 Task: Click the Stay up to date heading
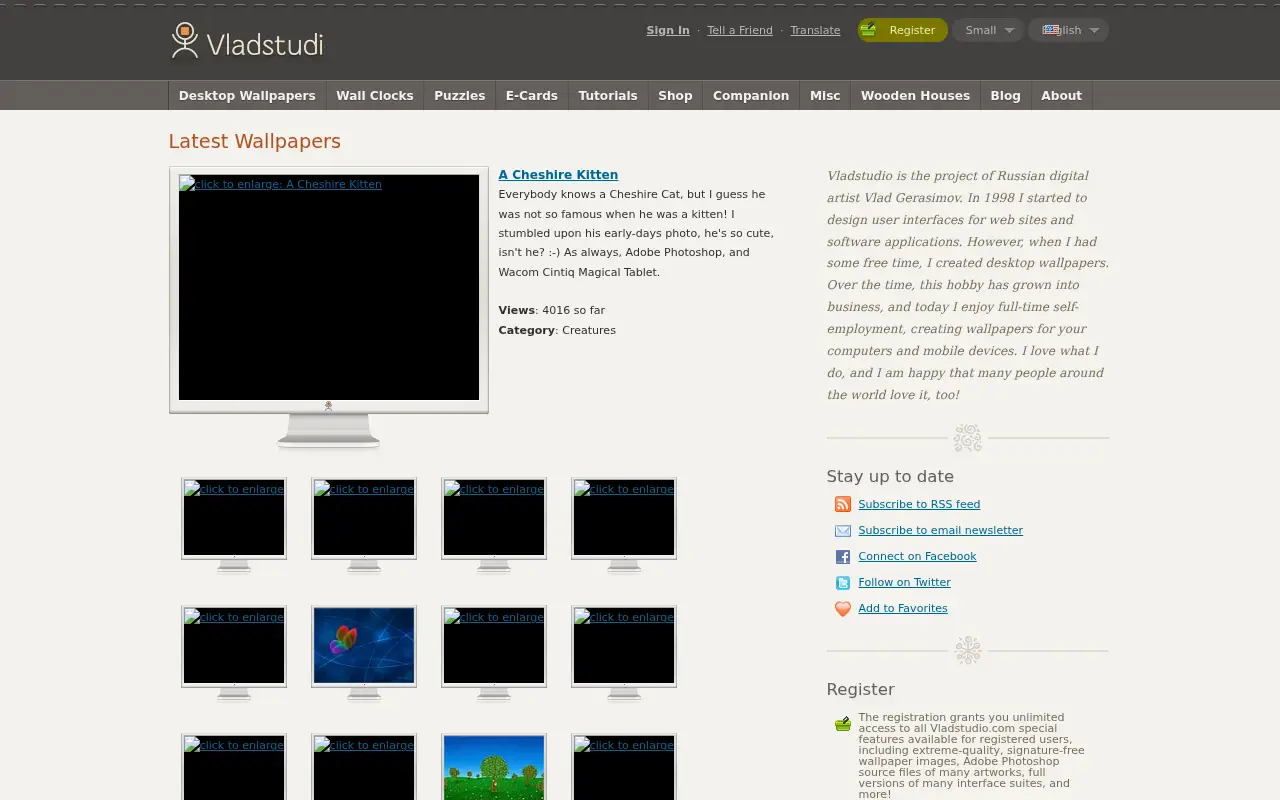click(890, 477)
